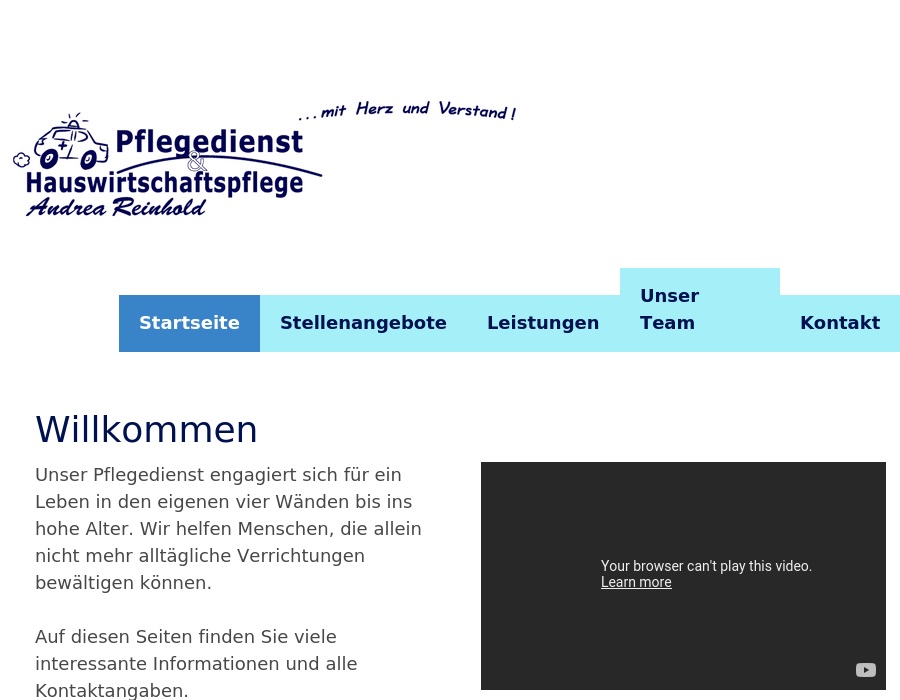
Task: Open the Kontakt page
Action: coord(840,322)
